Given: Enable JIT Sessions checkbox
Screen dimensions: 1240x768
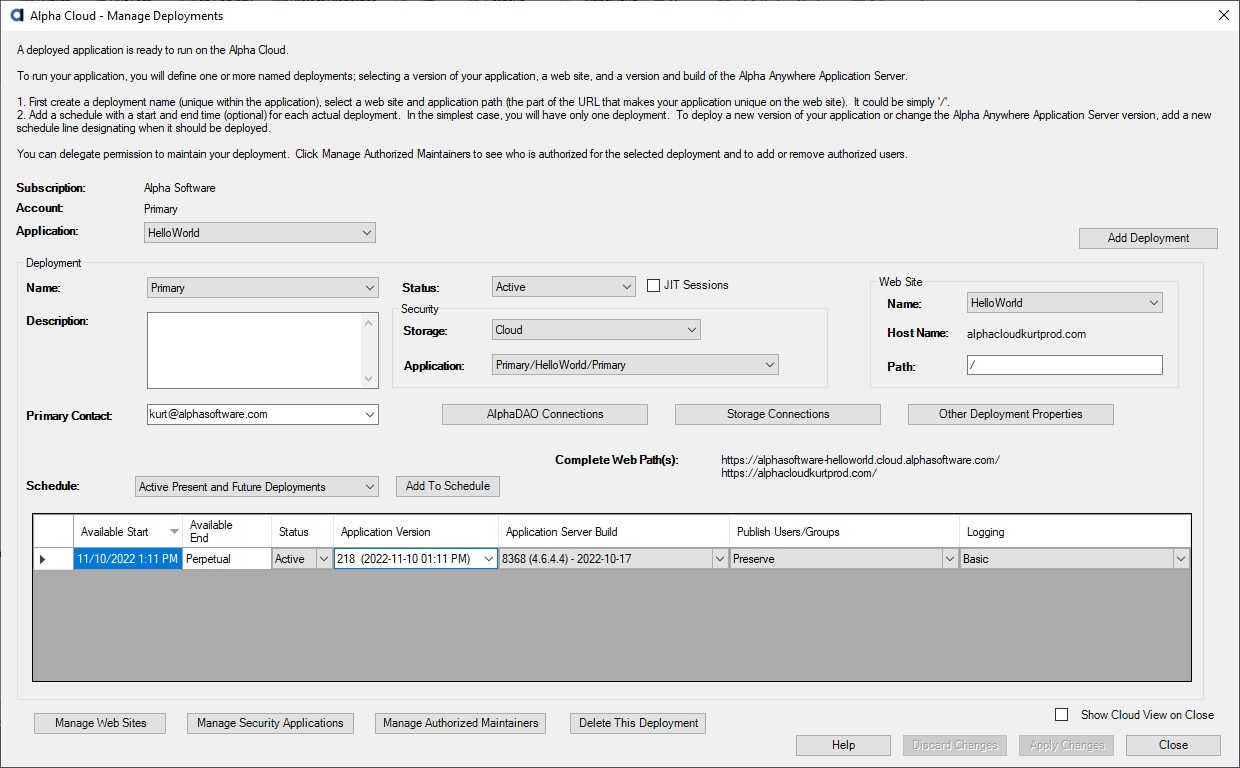Looking at the screenshot, I should [x=654, y=285].
